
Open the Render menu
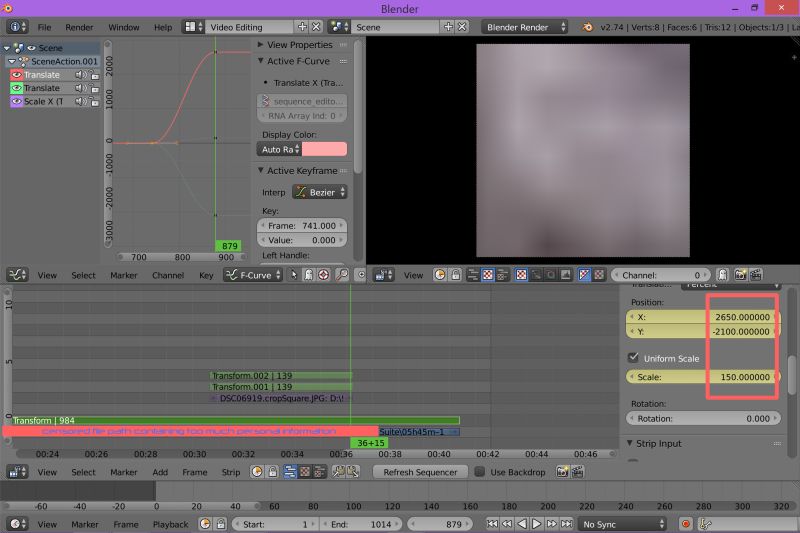(79, 27)
